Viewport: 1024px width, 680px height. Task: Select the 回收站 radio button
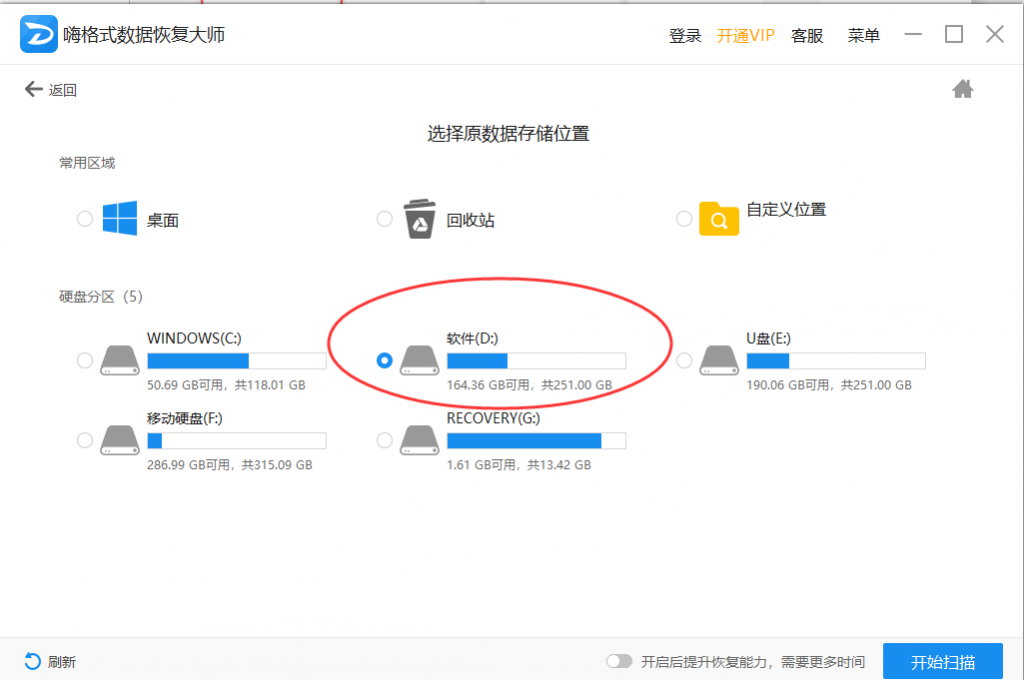pyautogui.click(x=385, y=219)
